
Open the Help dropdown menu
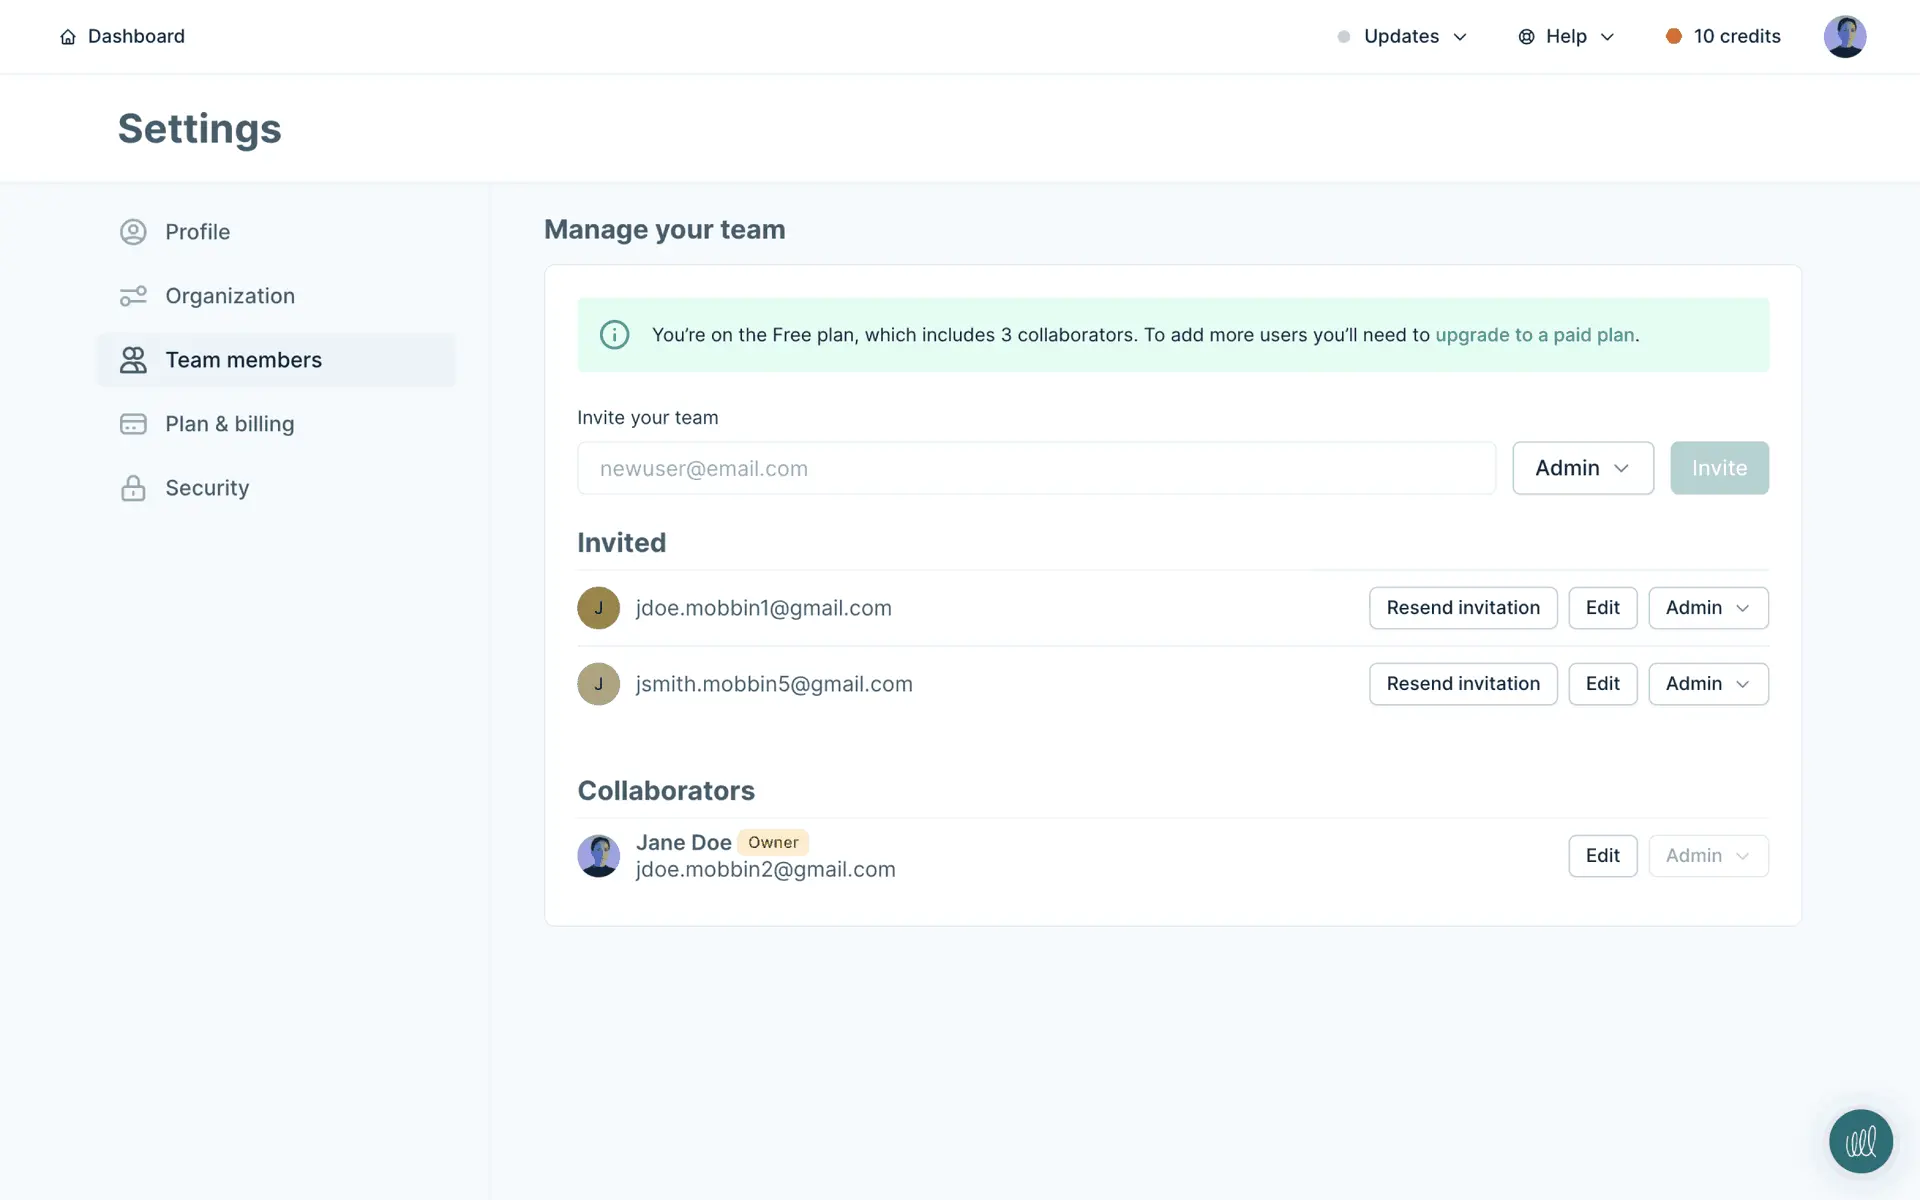point(1566,37)
